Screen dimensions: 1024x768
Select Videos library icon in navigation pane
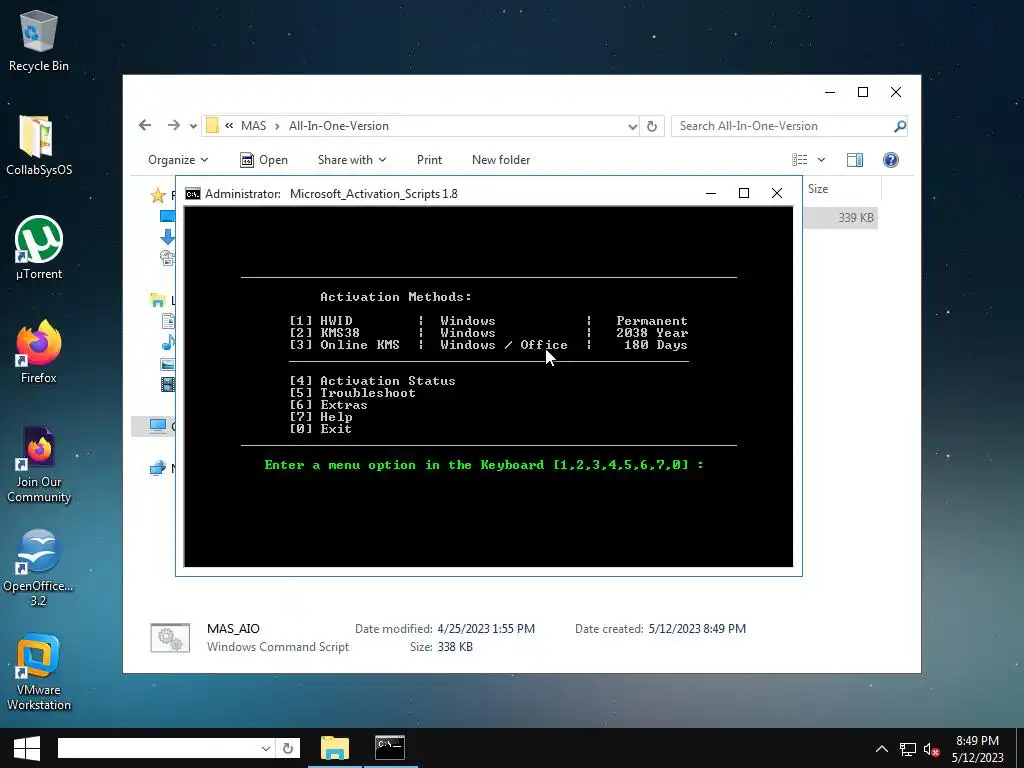coord(168,385)
